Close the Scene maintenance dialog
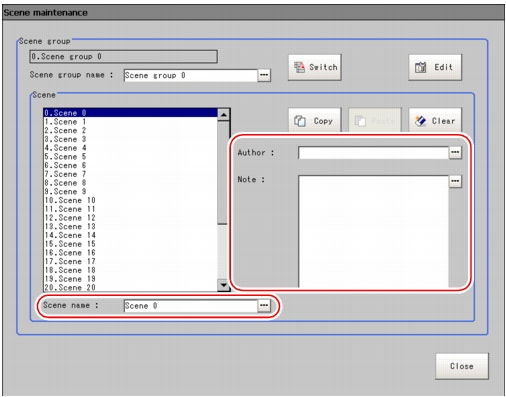 462,366
